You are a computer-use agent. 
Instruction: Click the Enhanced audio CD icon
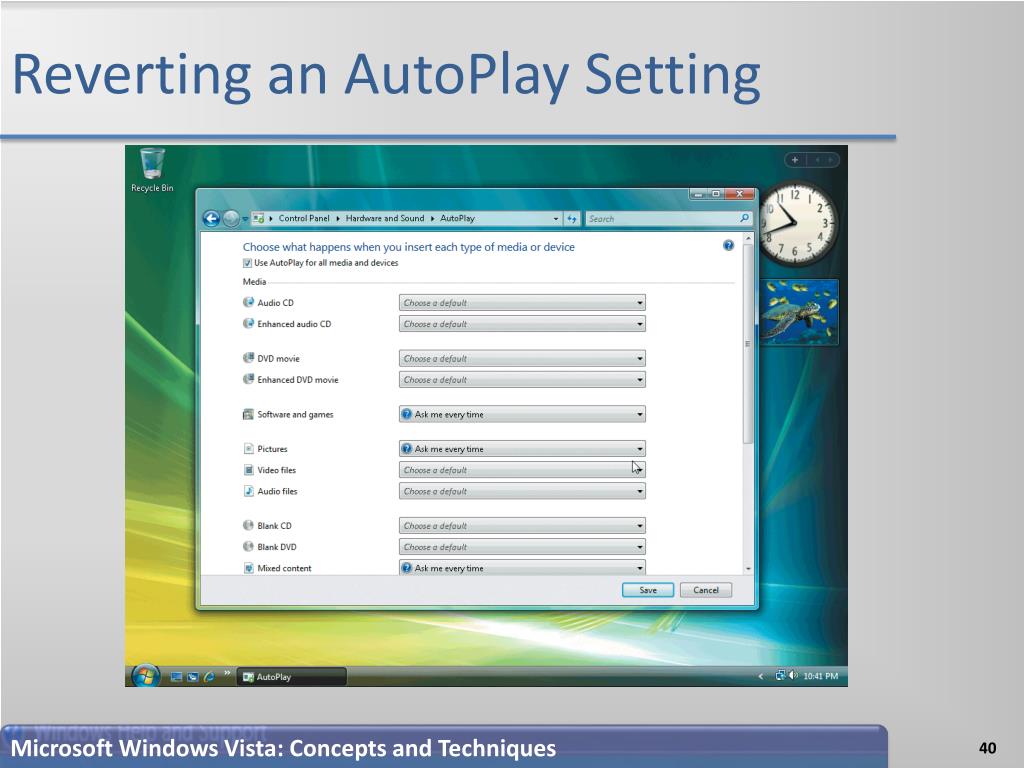tap(248, 324)
